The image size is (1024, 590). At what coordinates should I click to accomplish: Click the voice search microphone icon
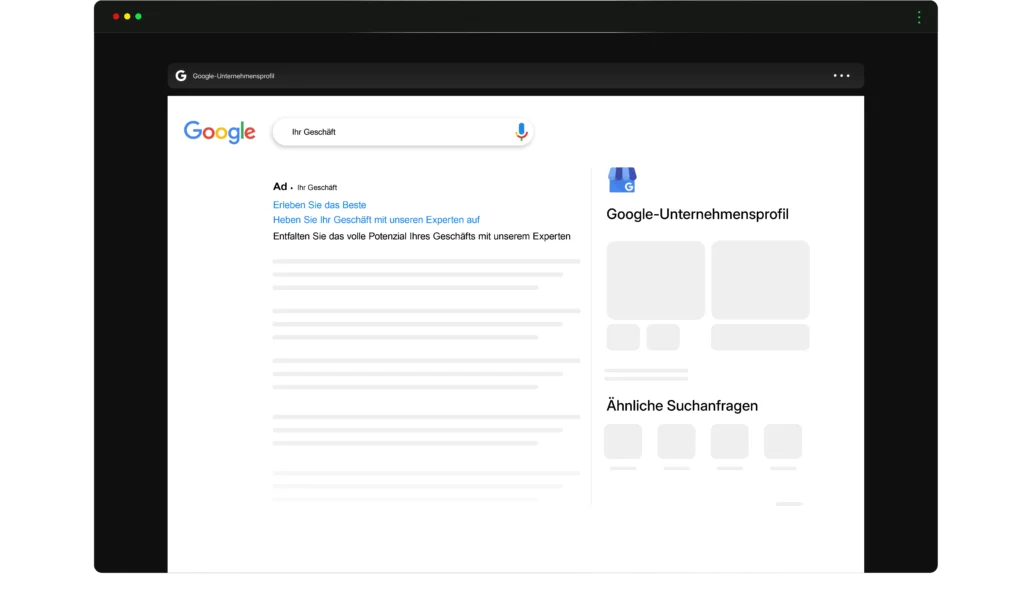[x=520, y=131]
